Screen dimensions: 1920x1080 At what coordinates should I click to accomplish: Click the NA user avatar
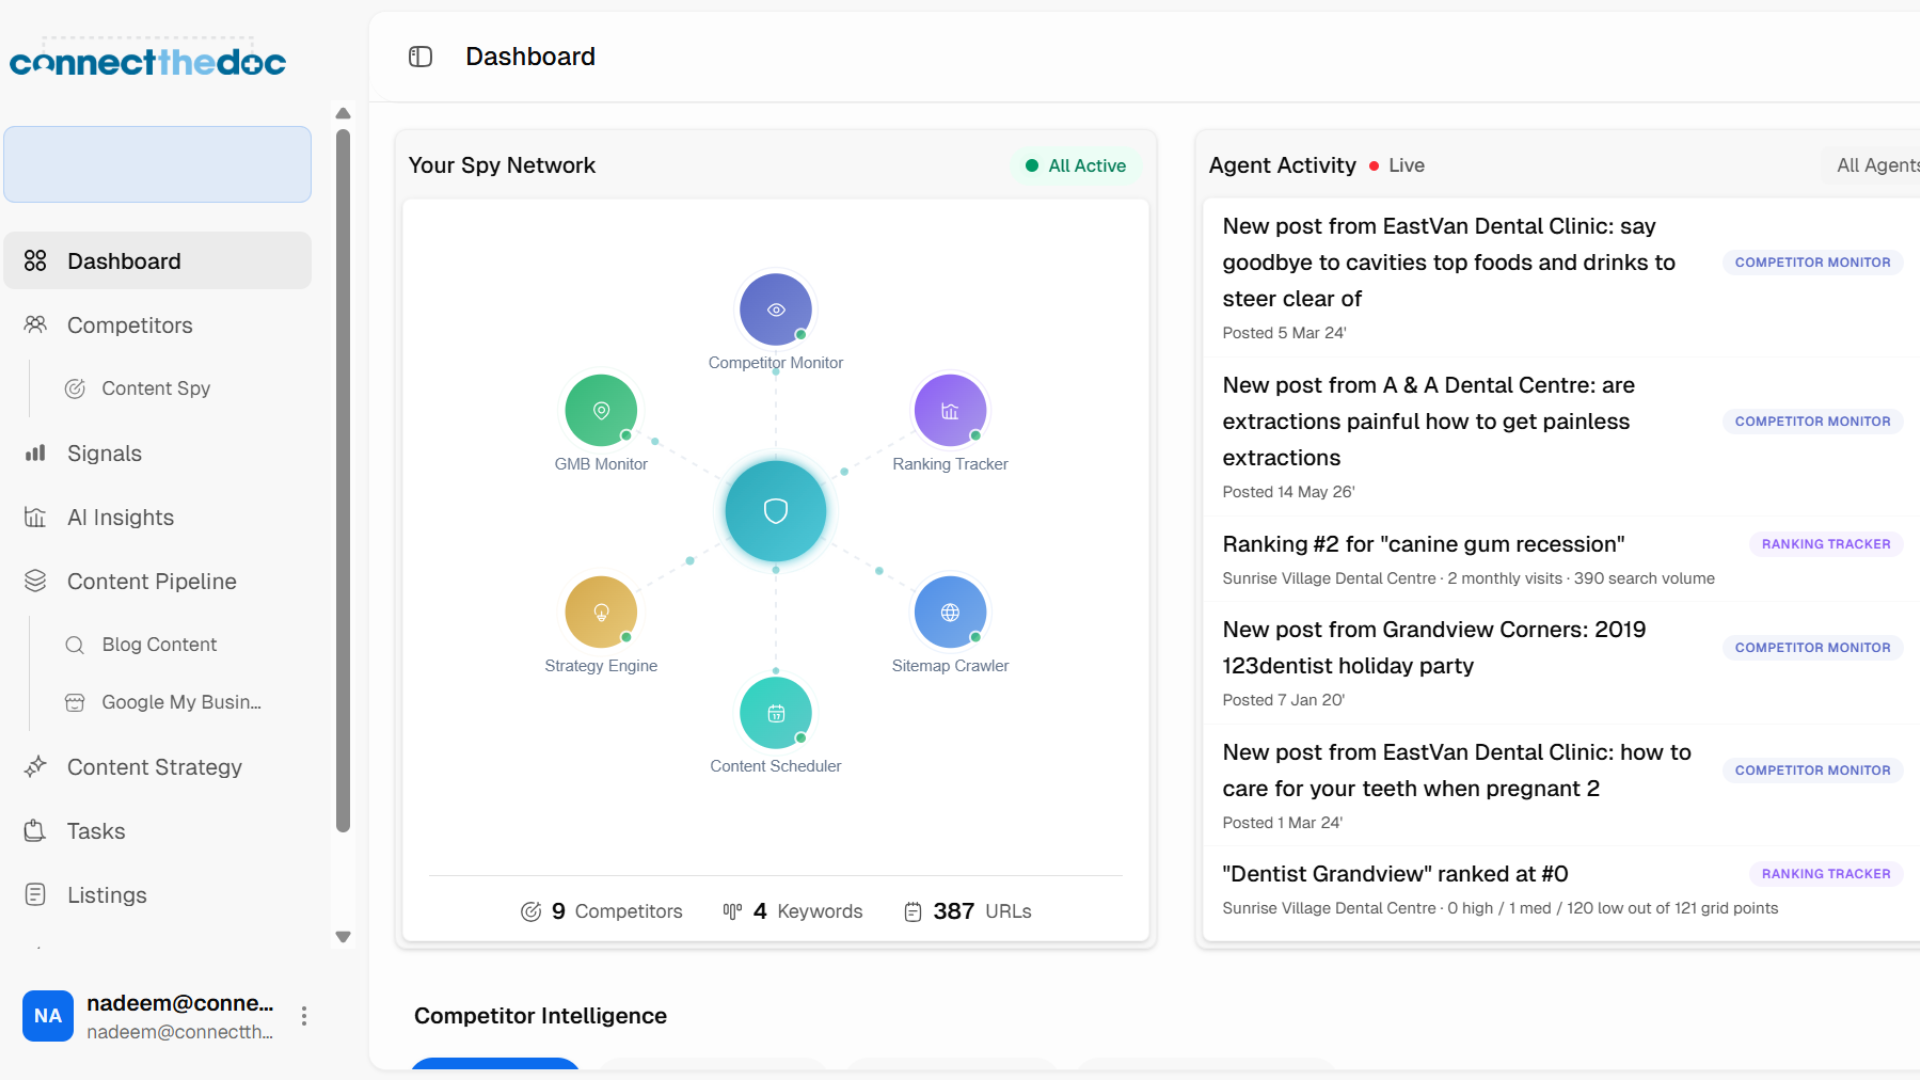pyautogui.click(x=48, y=1016)
